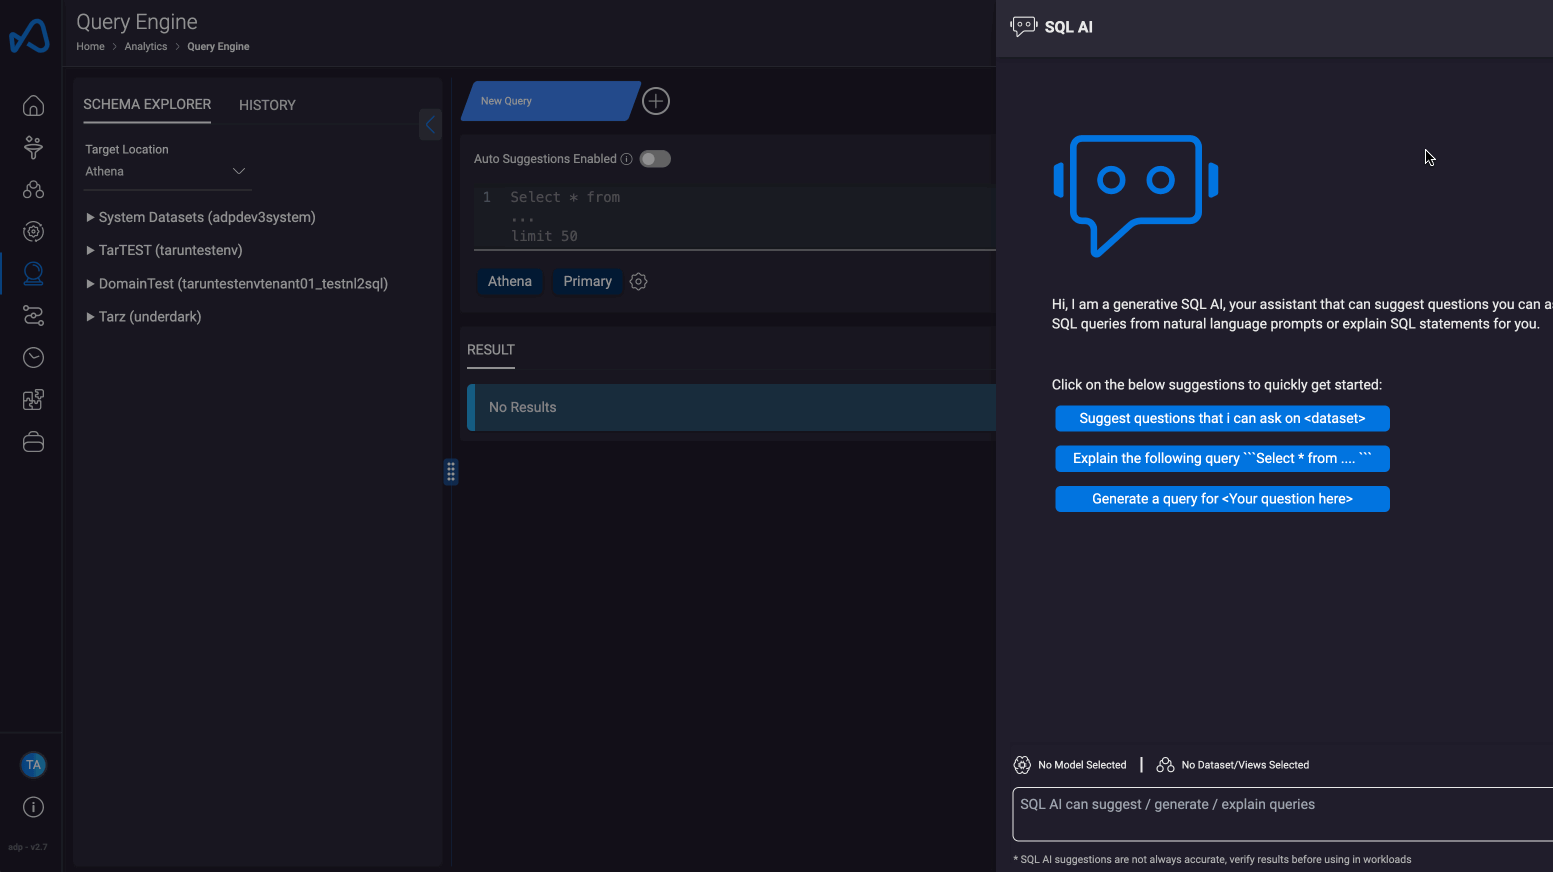Open the clock scheduler icon in sidebar
This screenshot has width=1553, height=872.
tap(33, 358)
